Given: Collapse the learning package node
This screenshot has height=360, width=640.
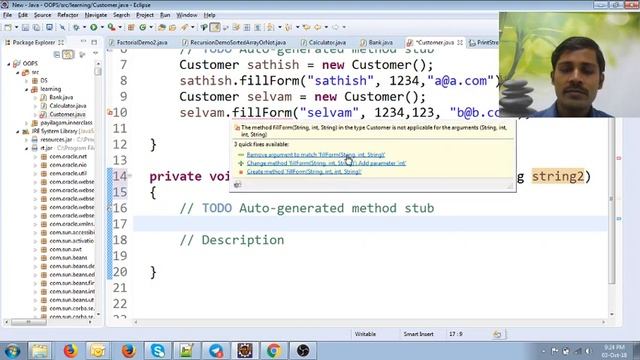Looking at the screenshot, I should click(27, 89).
